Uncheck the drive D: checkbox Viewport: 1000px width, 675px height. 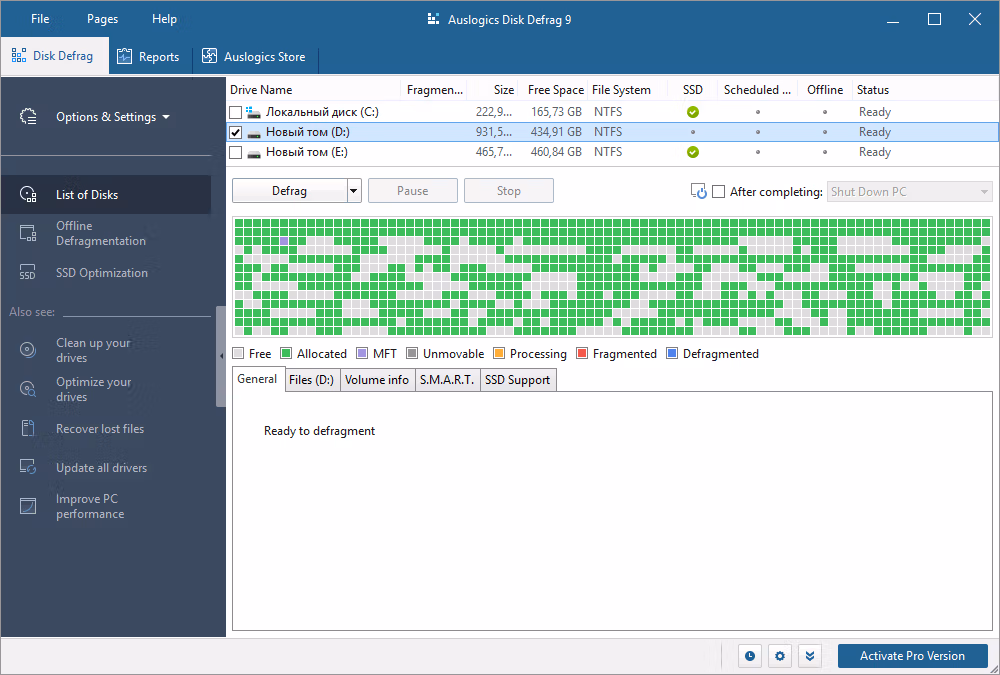point(235,132)
